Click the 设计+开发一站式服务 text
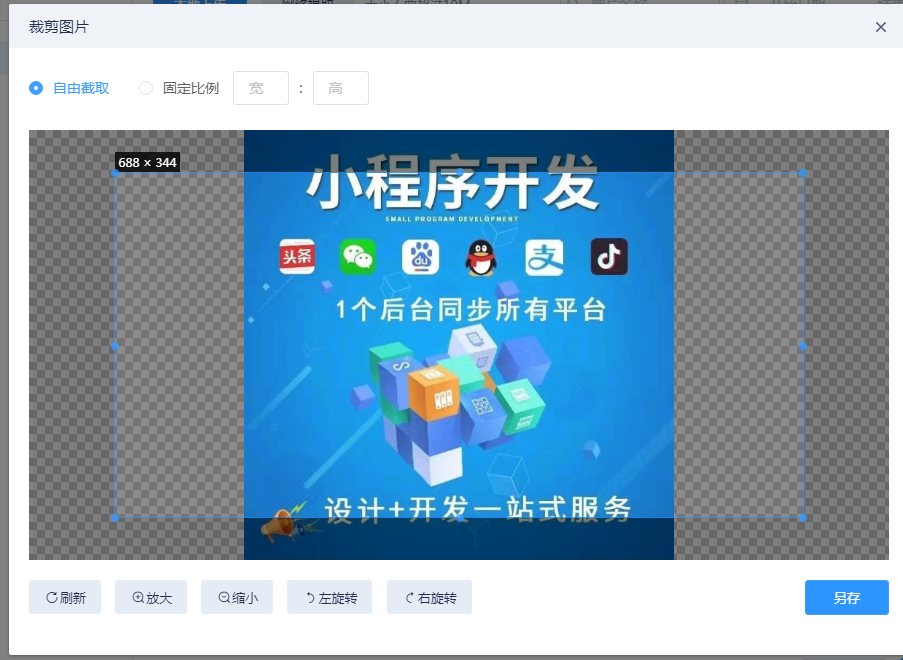 tap(478, 510)
